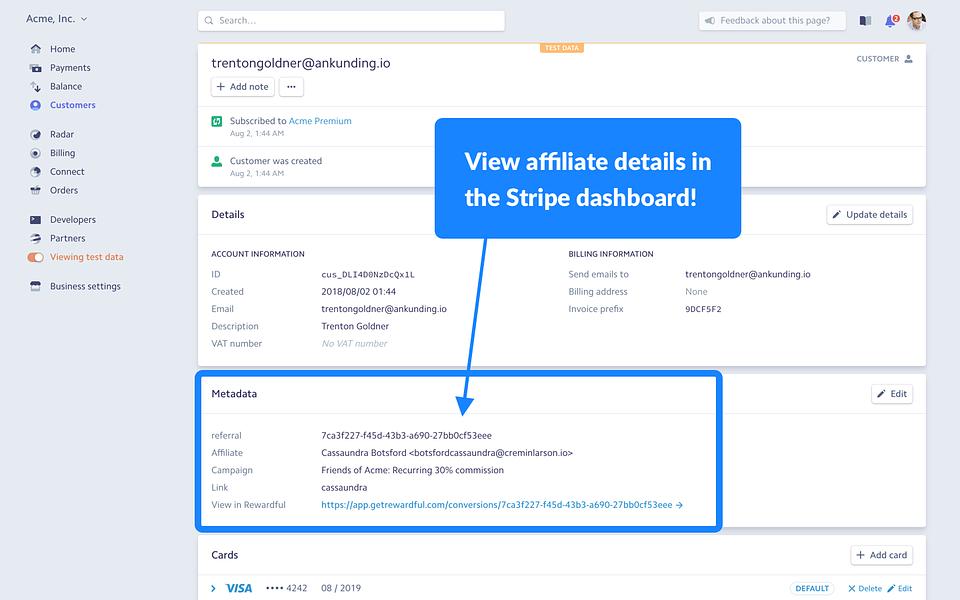Image resolution: width=960 pixels, height=600 pixels.
Task: Open Business settings label
Action: (x=85, y=286)
